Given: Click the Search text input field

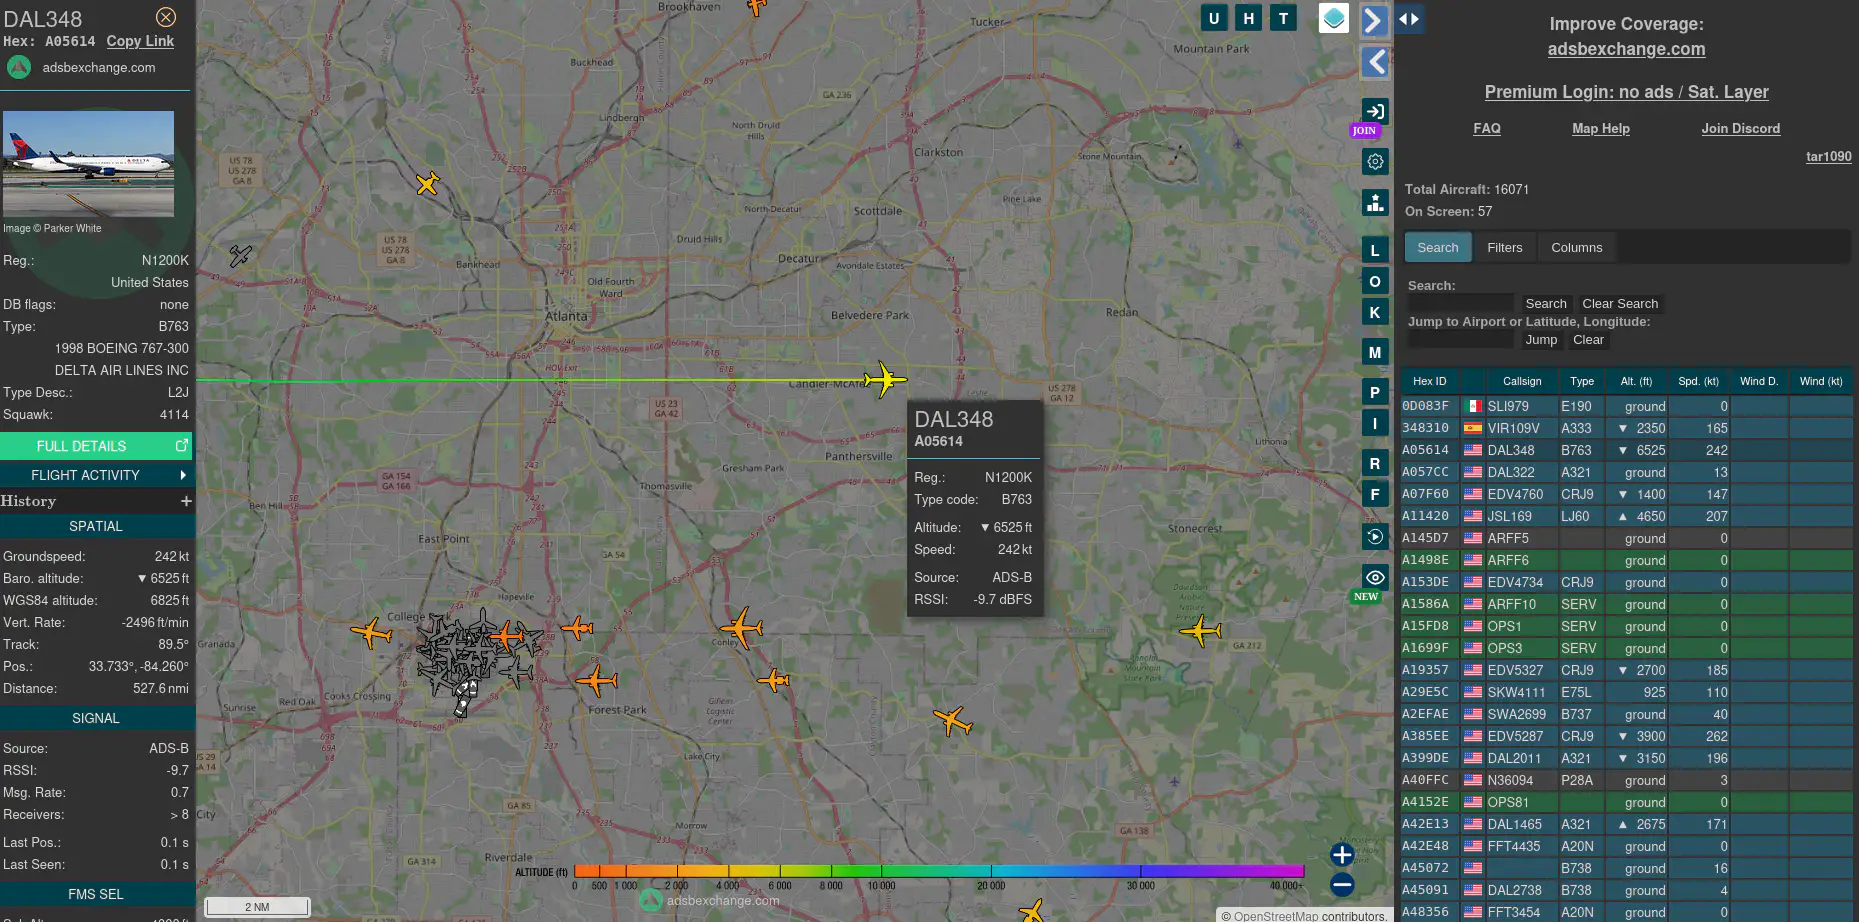Looking at the screenshot, I should pos(1461,303).
